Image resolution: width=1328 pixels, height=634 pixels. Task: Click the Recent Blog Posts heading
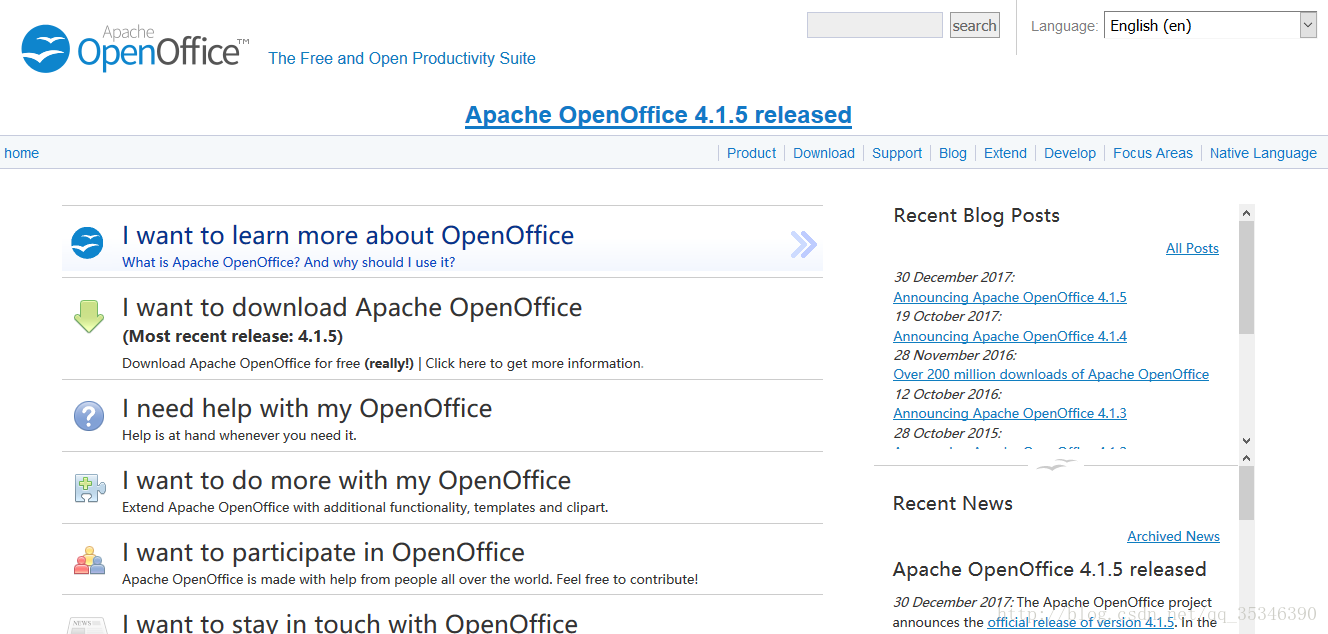pos(976,215)
